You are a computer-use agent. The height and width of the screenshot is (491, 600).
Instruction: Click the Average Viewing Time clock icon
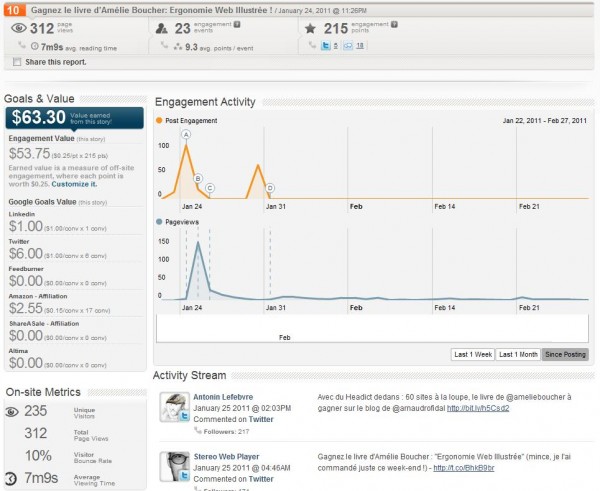point(11,478)
